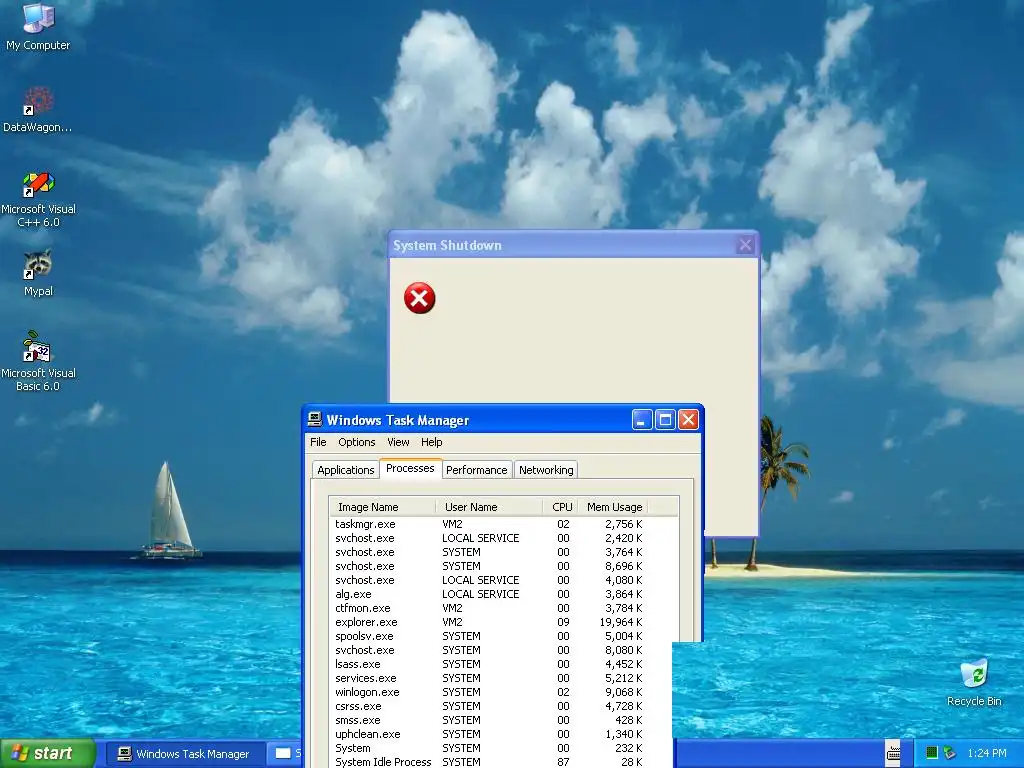Sort processes by Image Name column

point(383,507)
